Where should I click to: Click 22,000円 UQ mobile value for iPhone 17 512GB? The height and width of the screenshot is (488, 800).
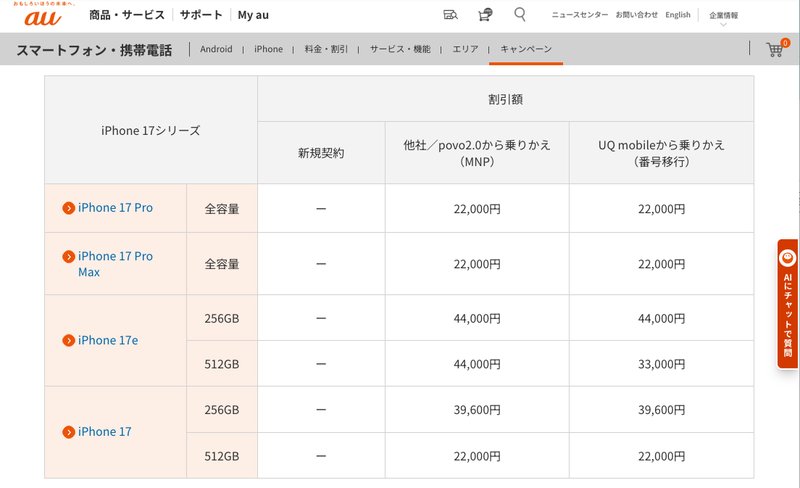pos(661,456)
